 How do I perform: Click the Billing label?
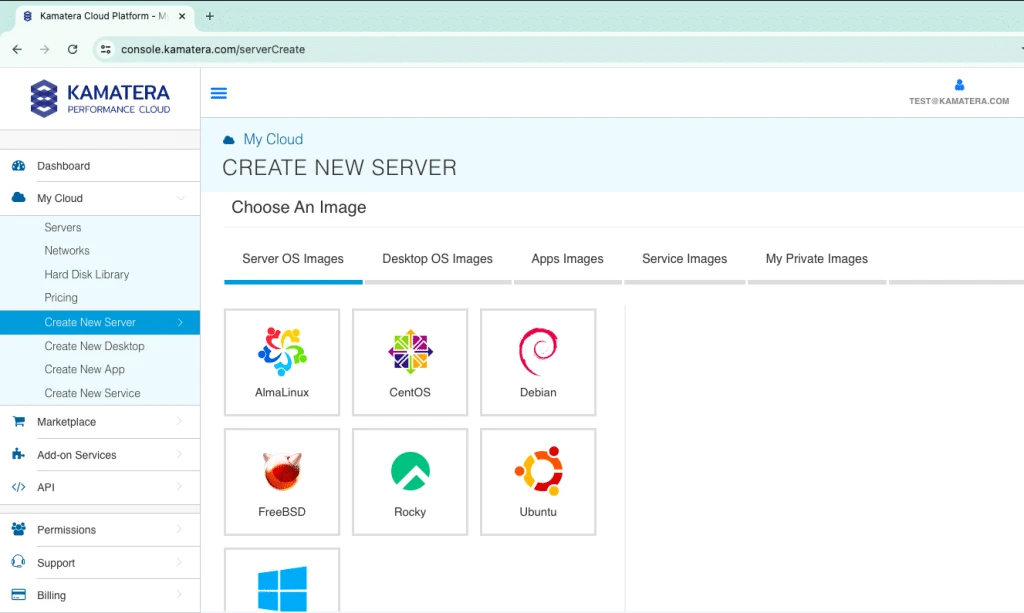point(52,595)
